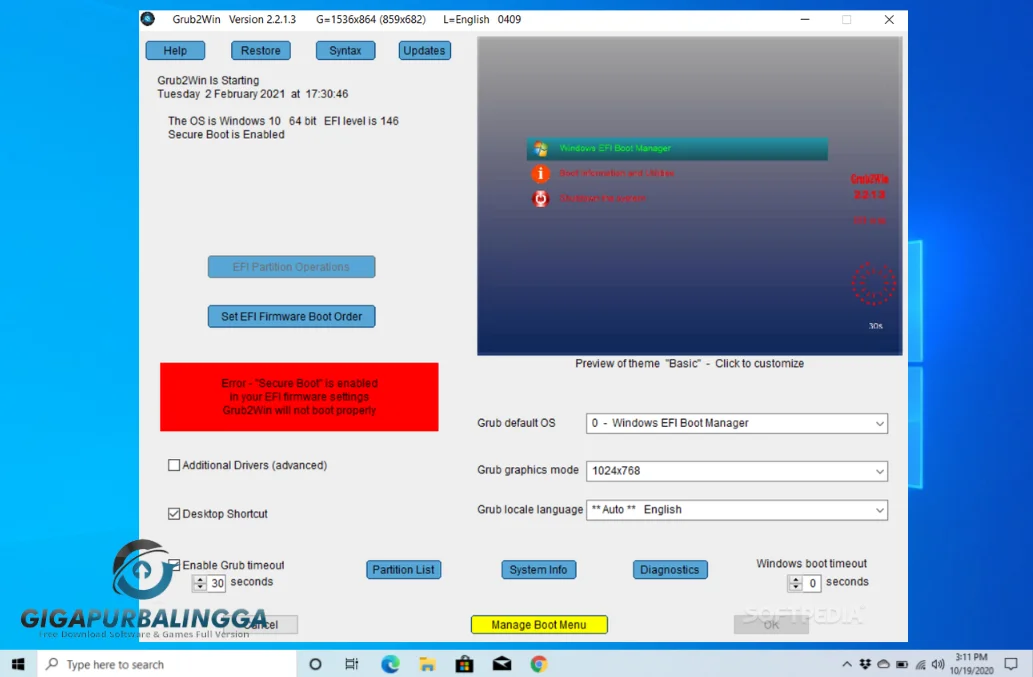
Task: Open Google Chrome from the taskbar
Action: tap(537, 663)
